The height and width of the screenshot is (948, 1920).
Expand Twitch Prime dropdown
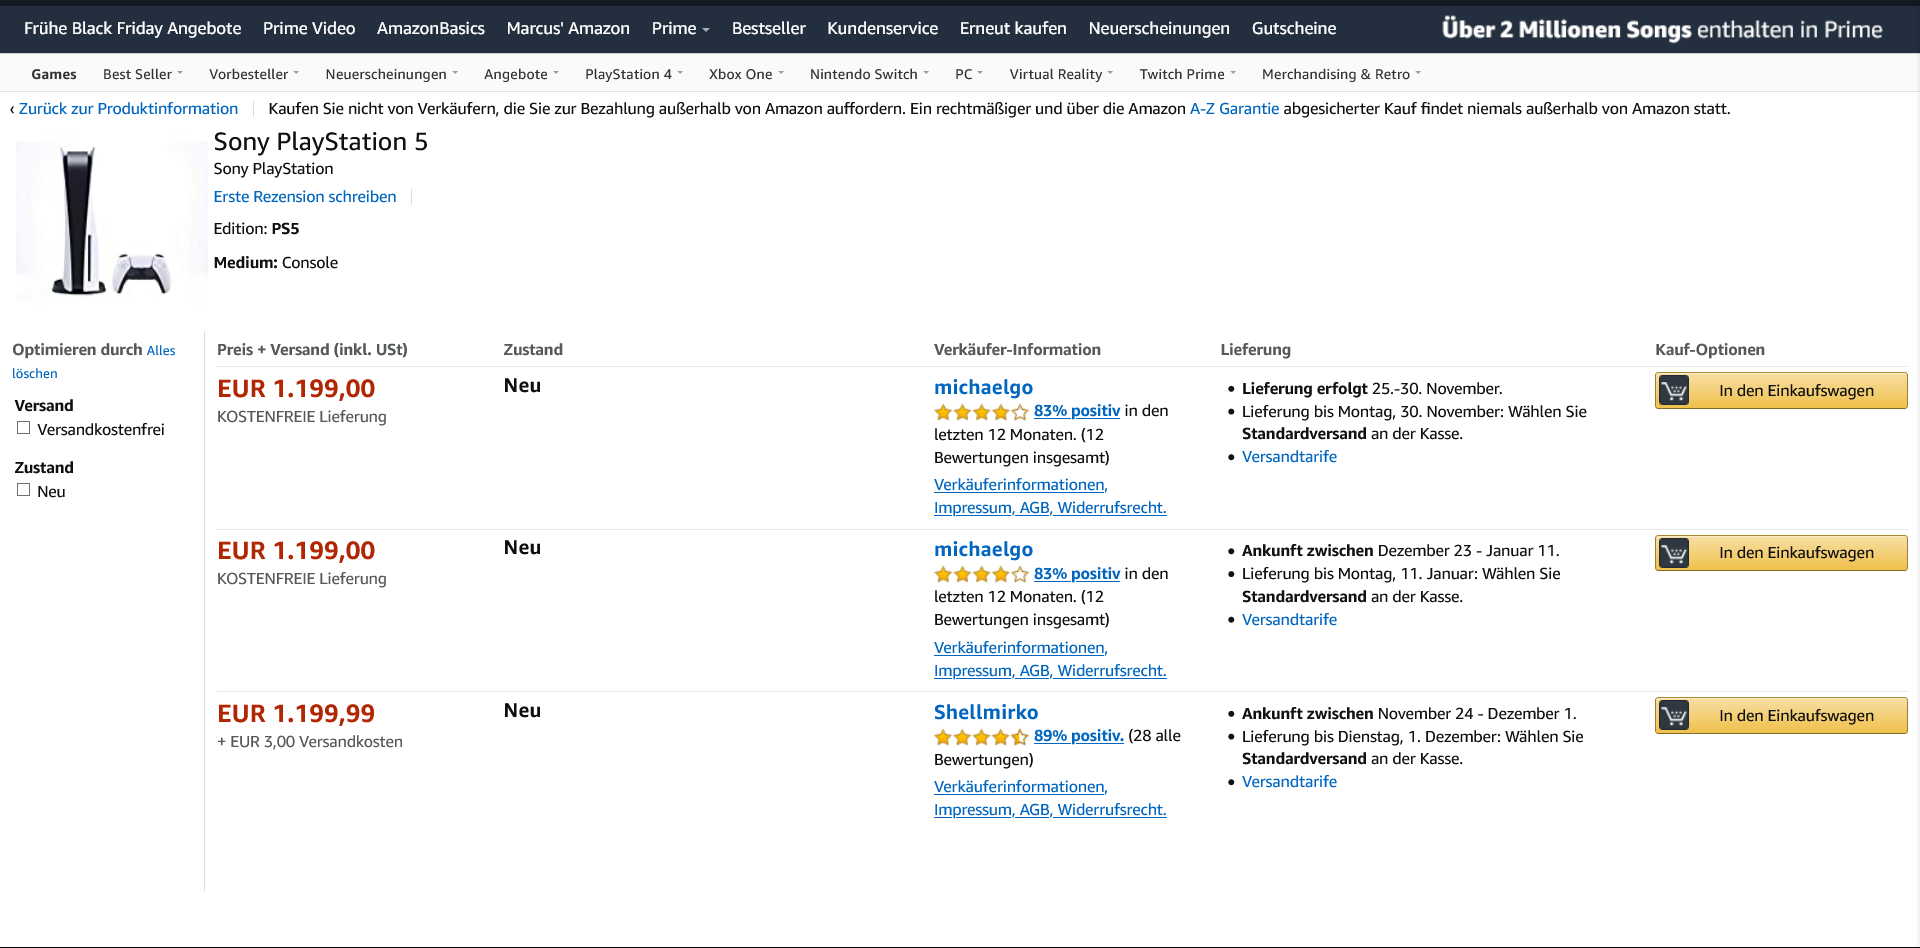click(1188, 74)
